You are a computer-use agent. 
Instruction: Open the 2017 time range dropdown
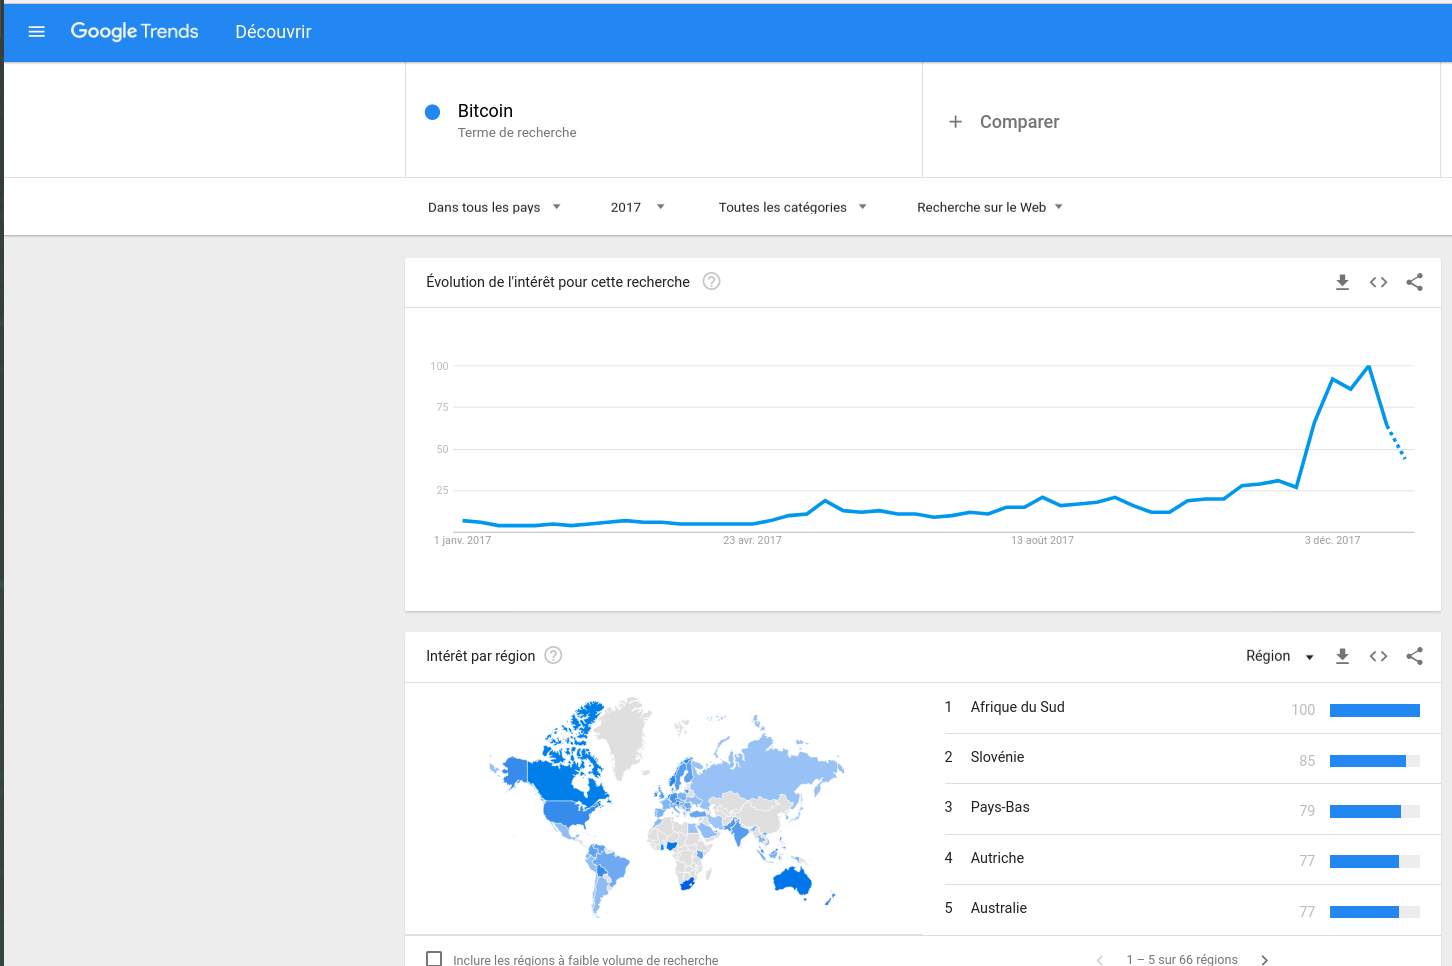[637, 207]
